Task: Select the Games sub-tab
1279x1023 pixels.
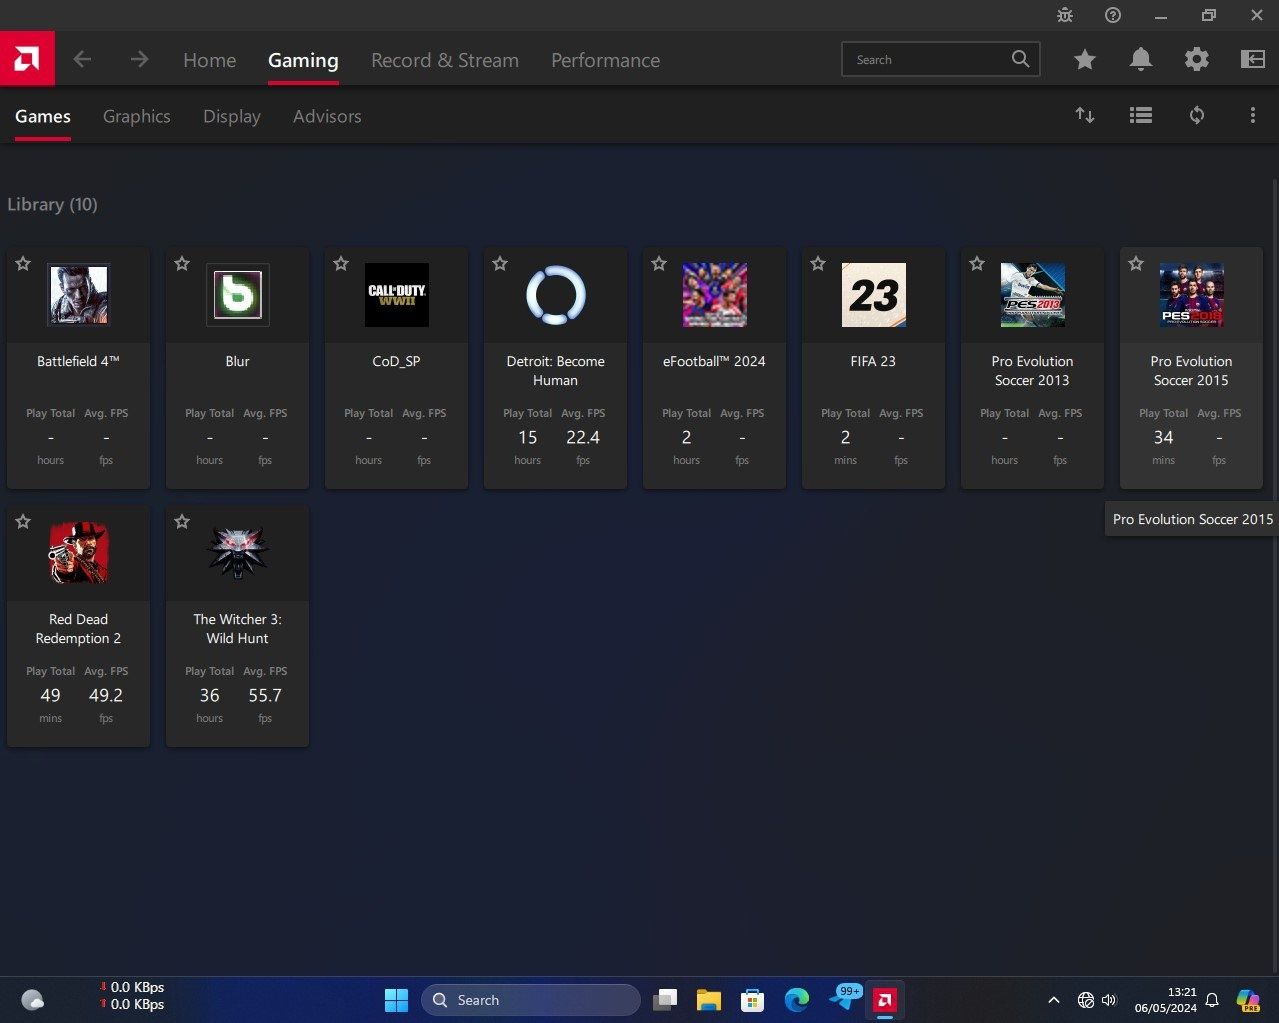Action: tap(43, 116)
